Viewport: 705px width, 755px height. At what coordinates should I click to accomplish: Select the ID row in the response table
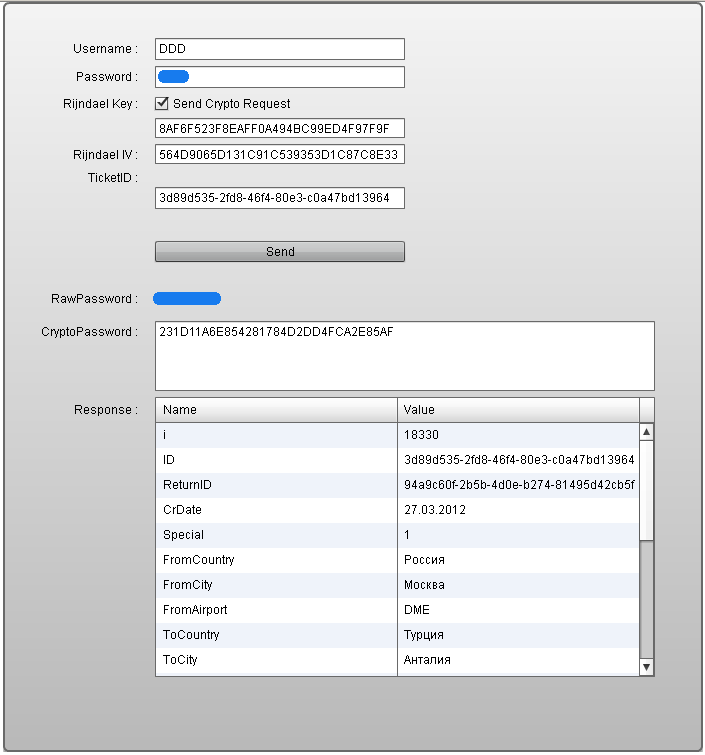pyautogui.click(x=398, y=460)
